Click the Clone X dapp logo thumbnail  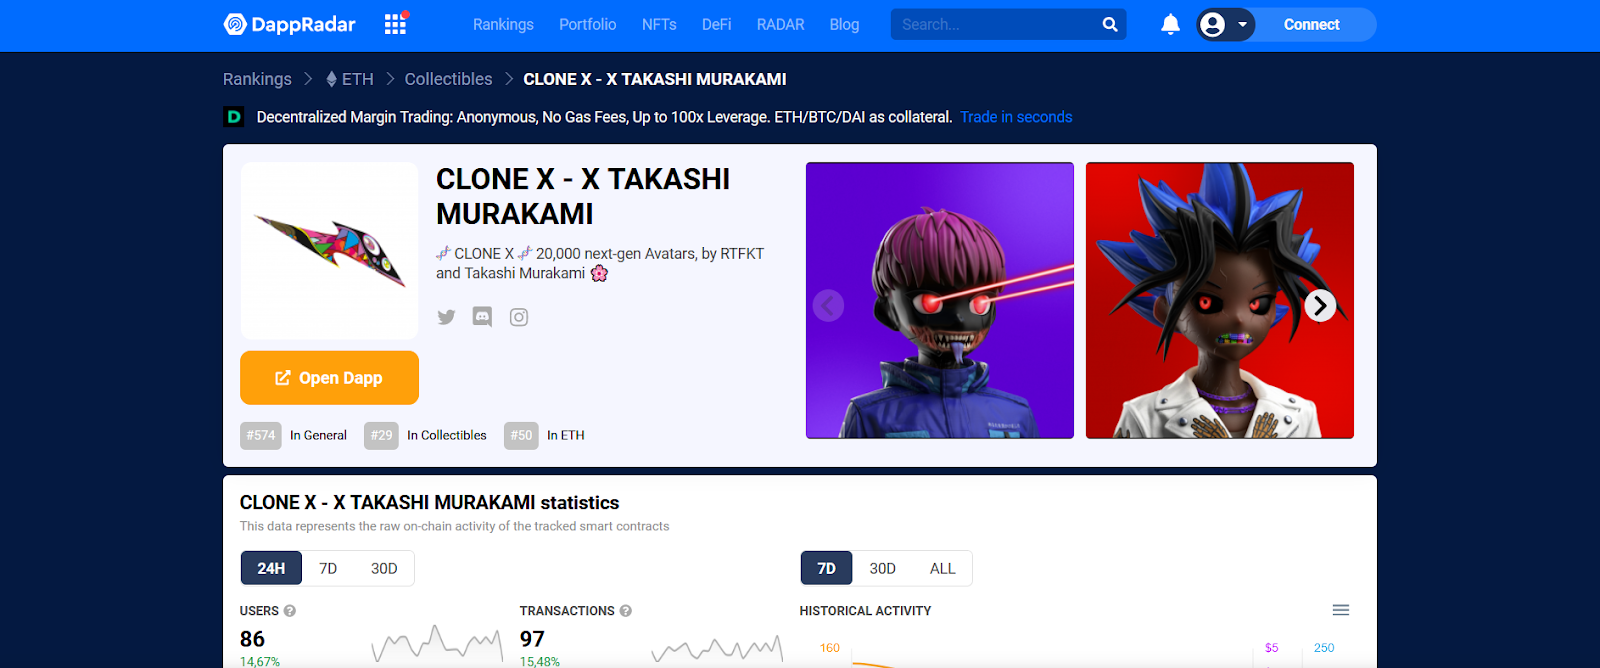(329, 250)
